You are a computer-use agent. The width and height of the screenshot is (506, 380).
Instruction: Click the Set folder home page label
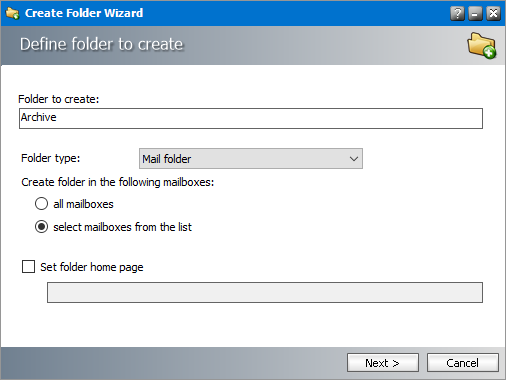92,267
